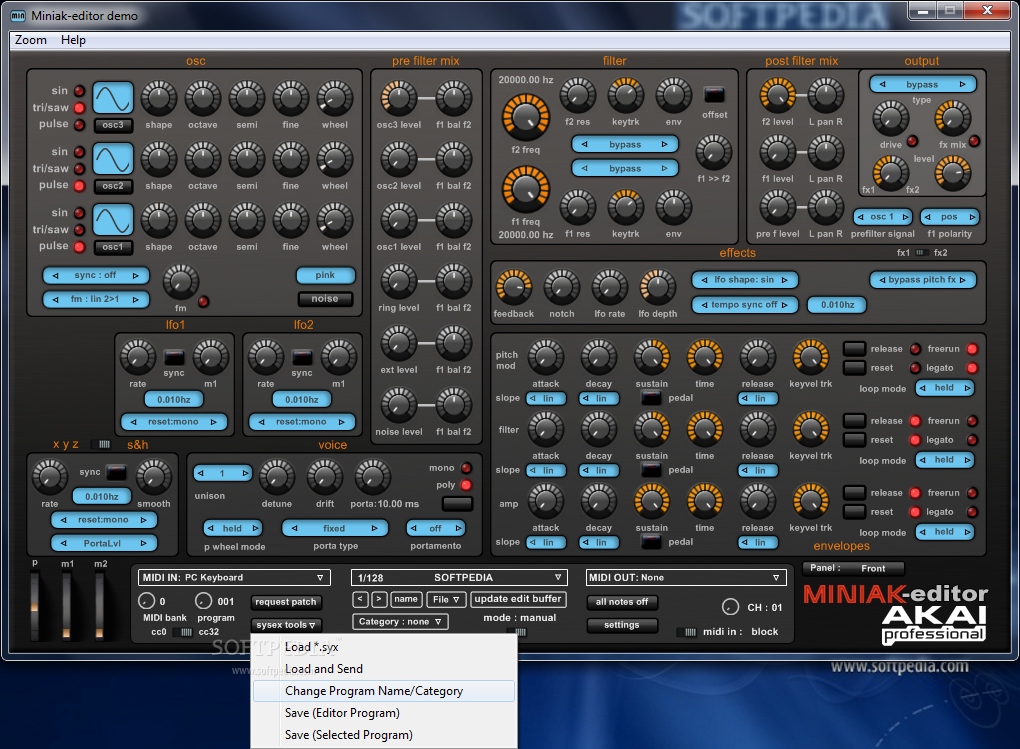Click the osc2 sine waveform display
This screenshot has height=749, width=1020.
pyautogui.click(x=113, y=159)
